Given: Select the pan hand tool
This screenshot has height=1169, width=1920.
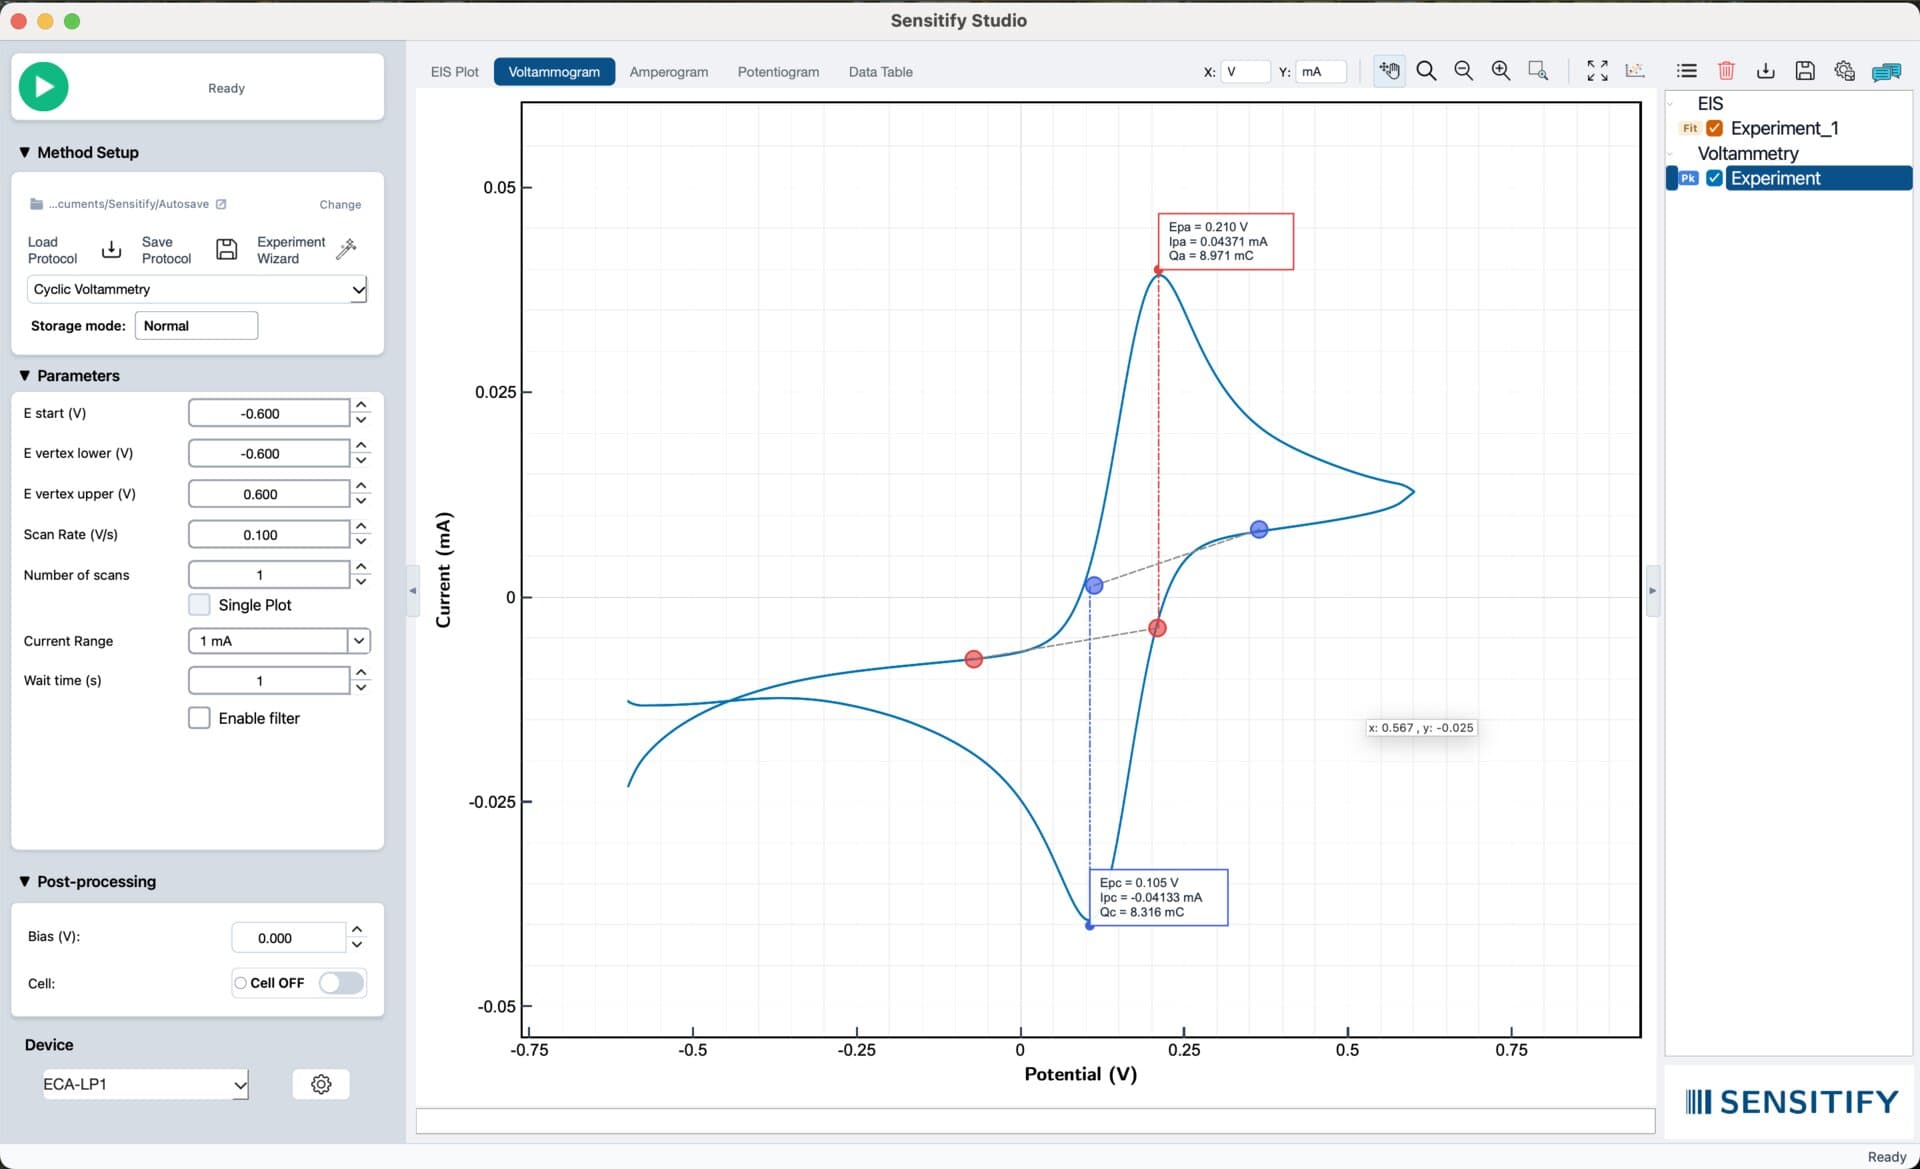Looking at the screenshot, I should pyautogui.click(x=1389, y=71).
